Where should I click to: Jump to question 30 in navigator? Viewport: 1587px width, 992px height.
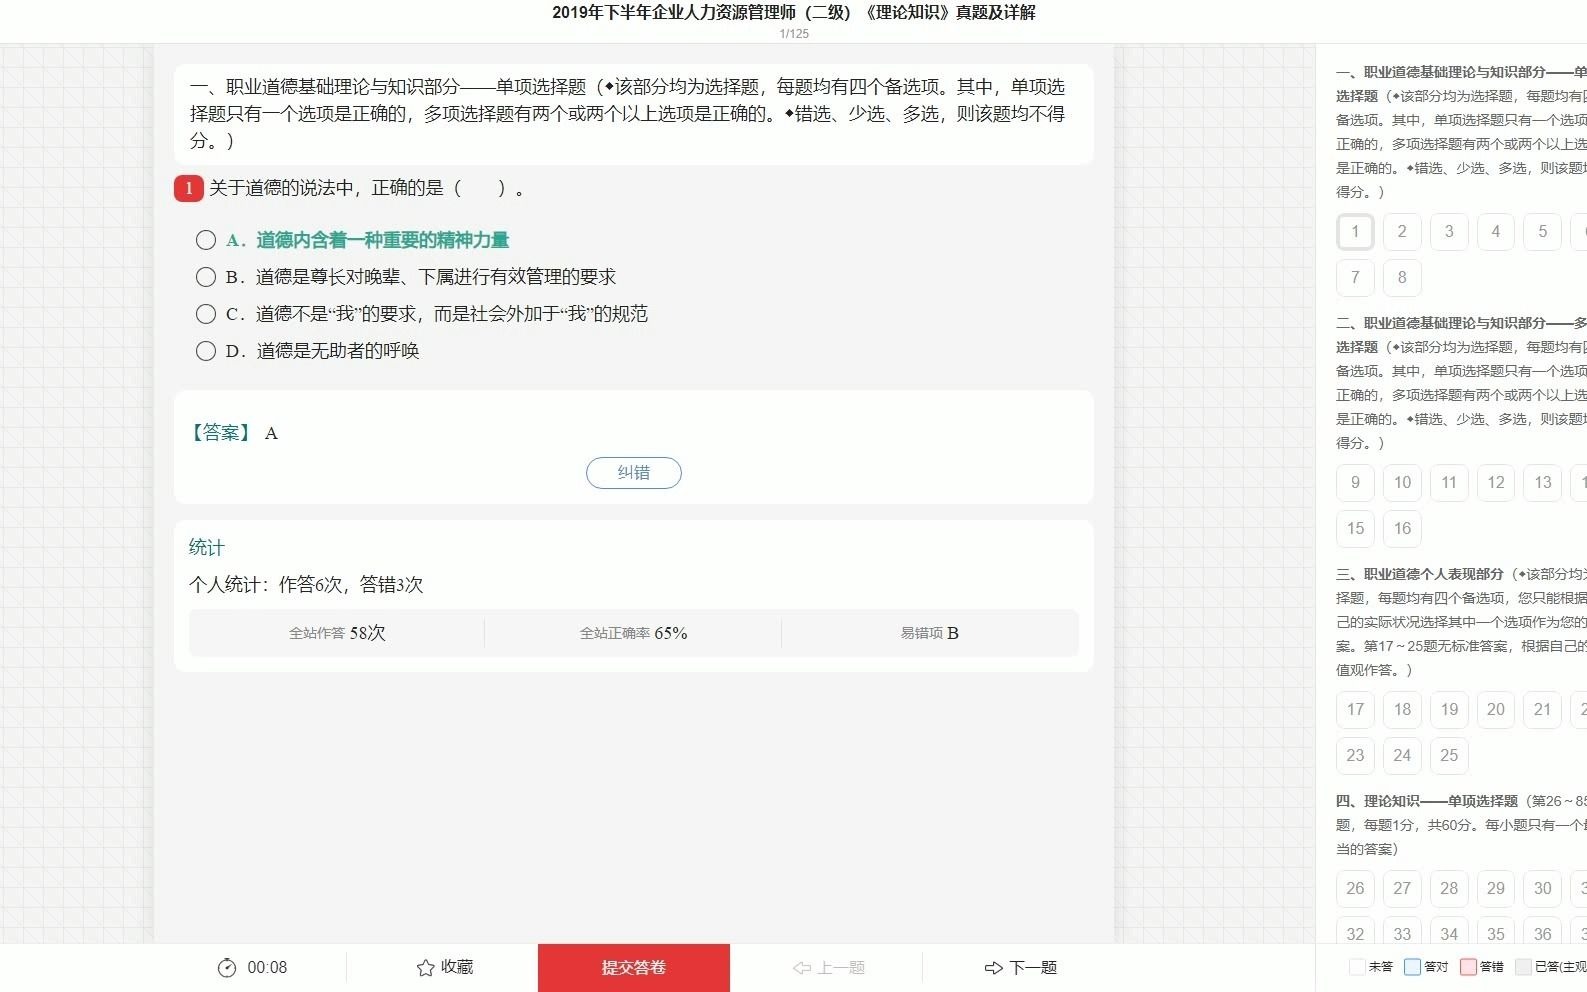tap(1543, 889)
